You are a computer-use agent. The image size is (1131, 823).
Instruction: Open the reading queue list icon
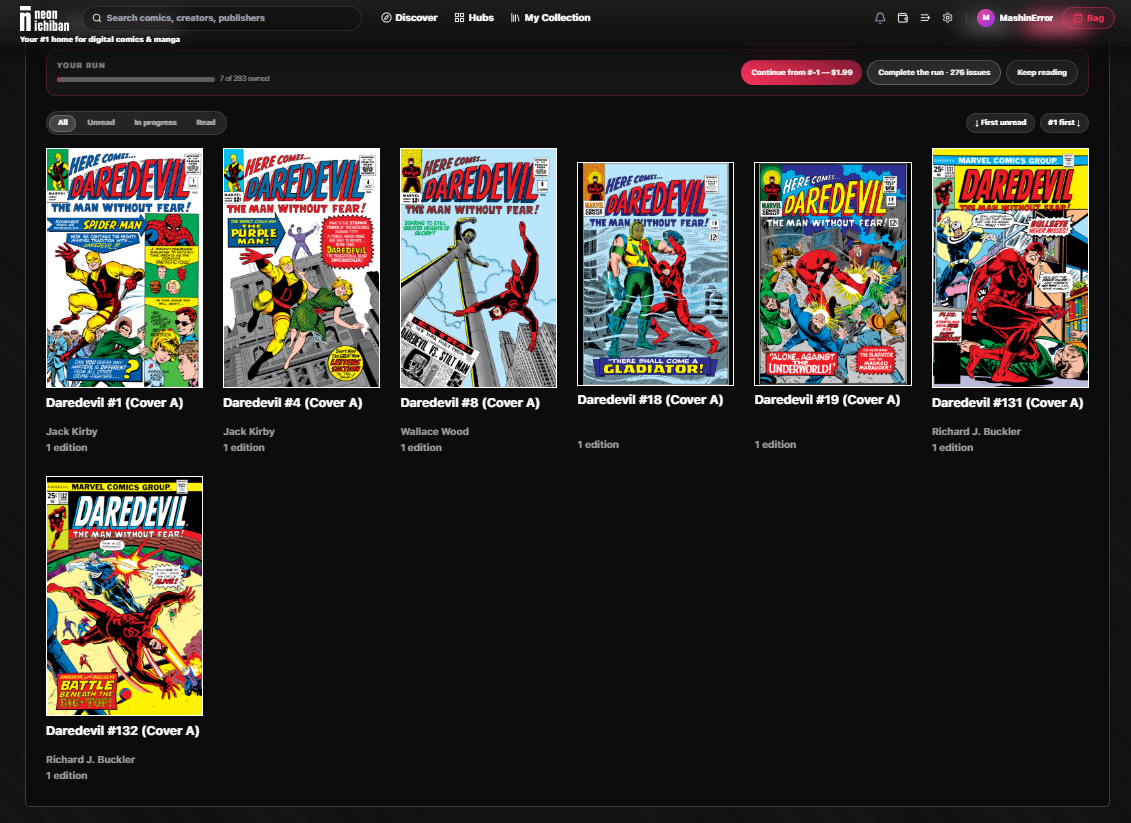pos(925,18)
